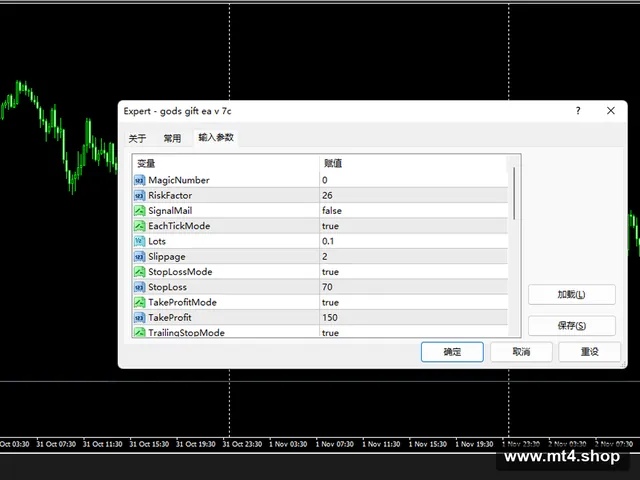Click the parameter list vertical scrollbar thumb

(x=514, y=193)
